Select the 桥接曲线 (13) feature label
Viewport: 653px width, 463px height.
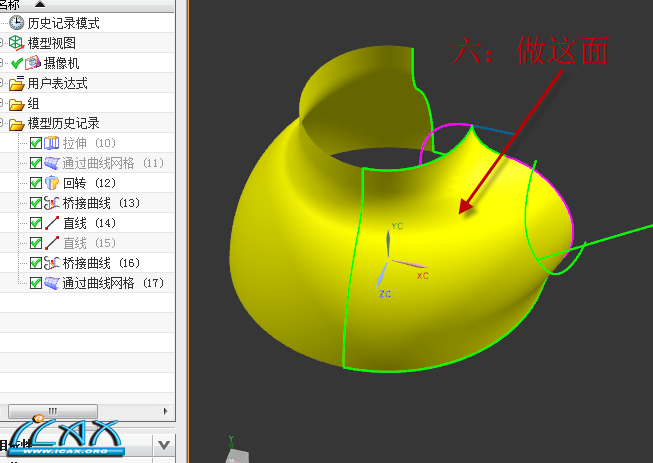(x=101, y=203)
